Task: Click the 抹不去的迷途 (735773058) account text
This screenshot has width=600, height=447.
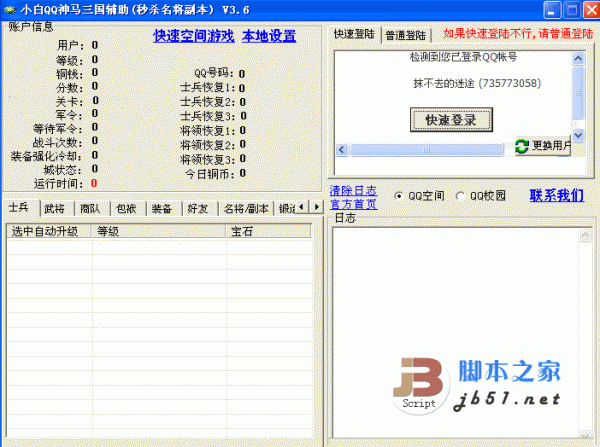Action: point(477,83)
